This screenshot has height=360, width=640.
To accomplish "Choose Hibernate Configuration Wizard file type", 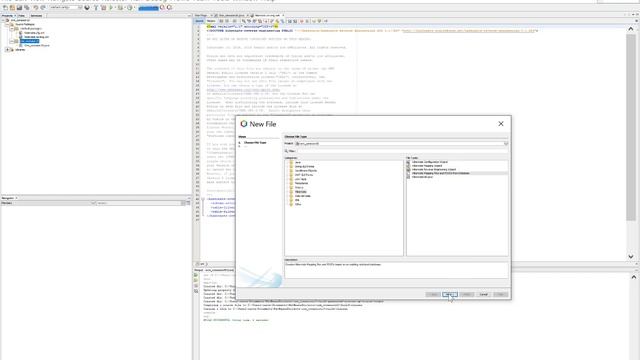I will (429, 162).
